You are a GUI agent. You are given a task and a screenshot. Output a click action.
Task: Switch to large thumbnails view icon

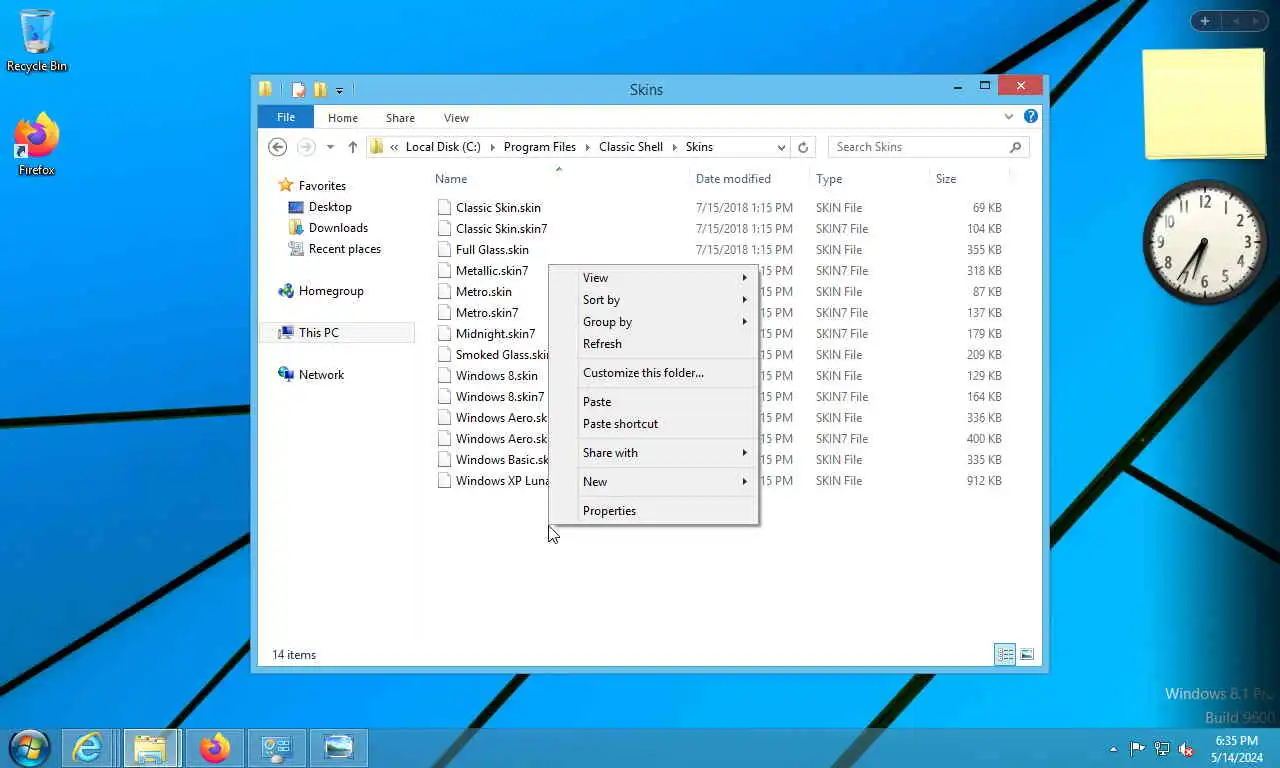click(1027, 655)
